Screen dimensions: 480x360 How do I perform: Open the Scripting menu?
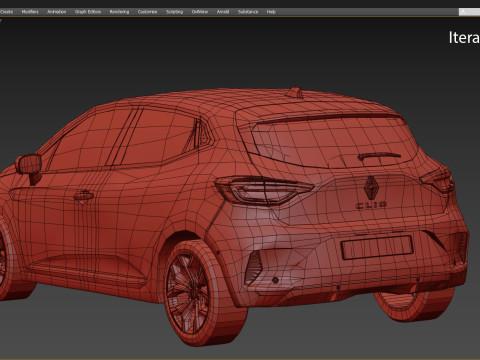(175, 12)
